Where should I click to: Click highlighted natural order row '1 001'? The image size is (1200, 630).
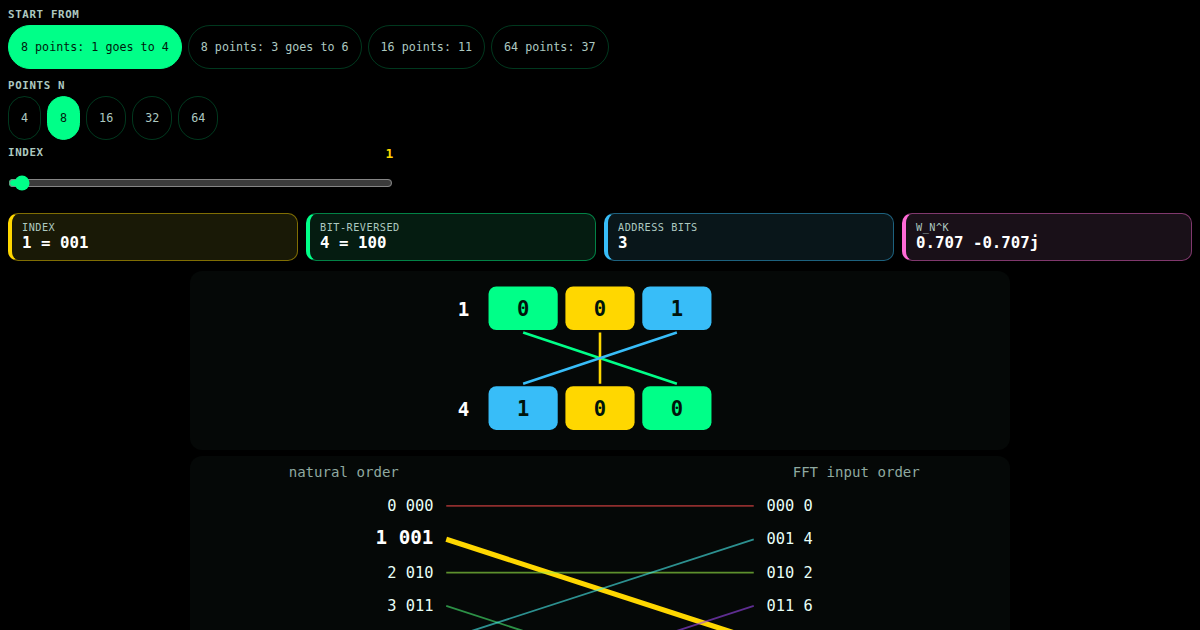[404, 538]
